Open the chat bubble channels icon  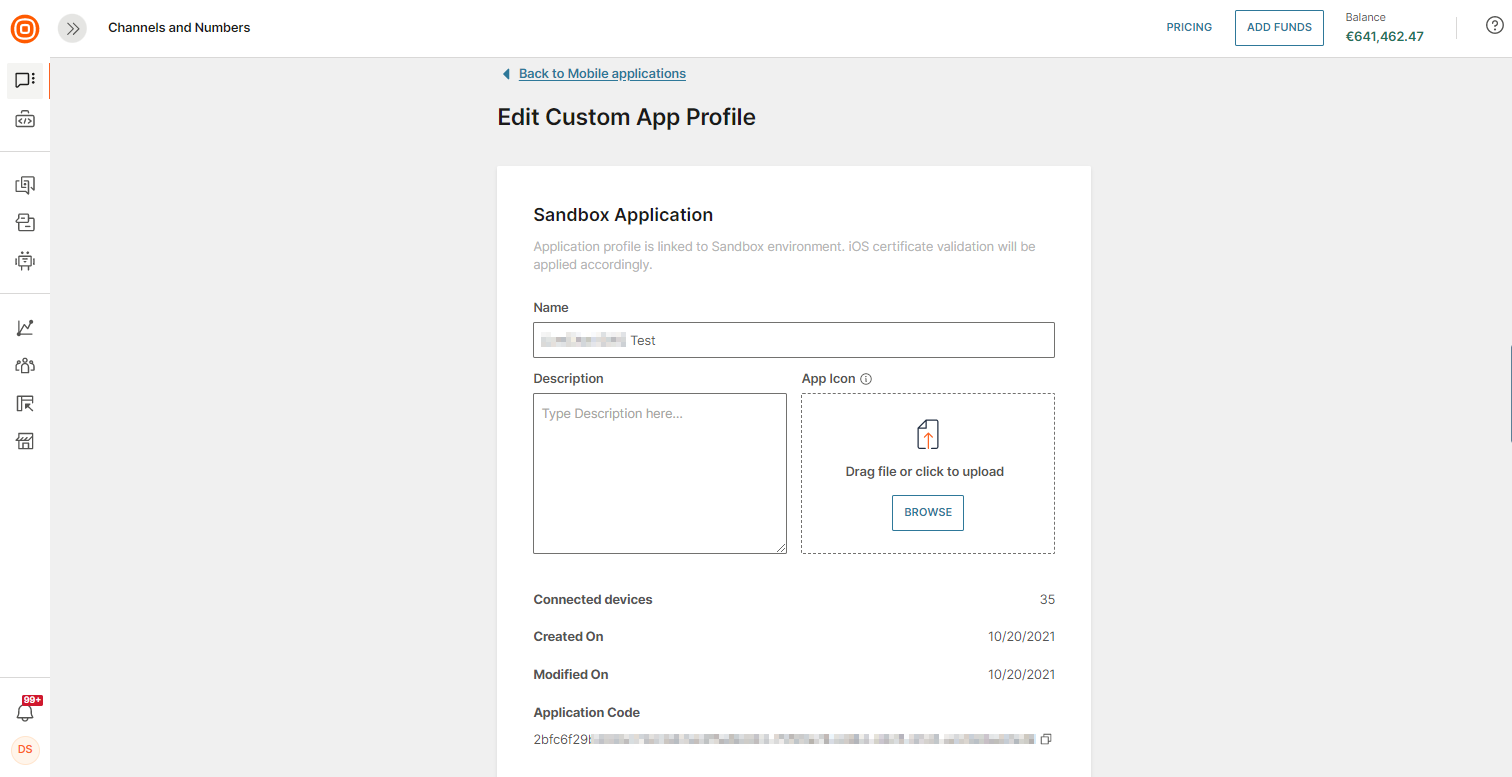point(25,80)
